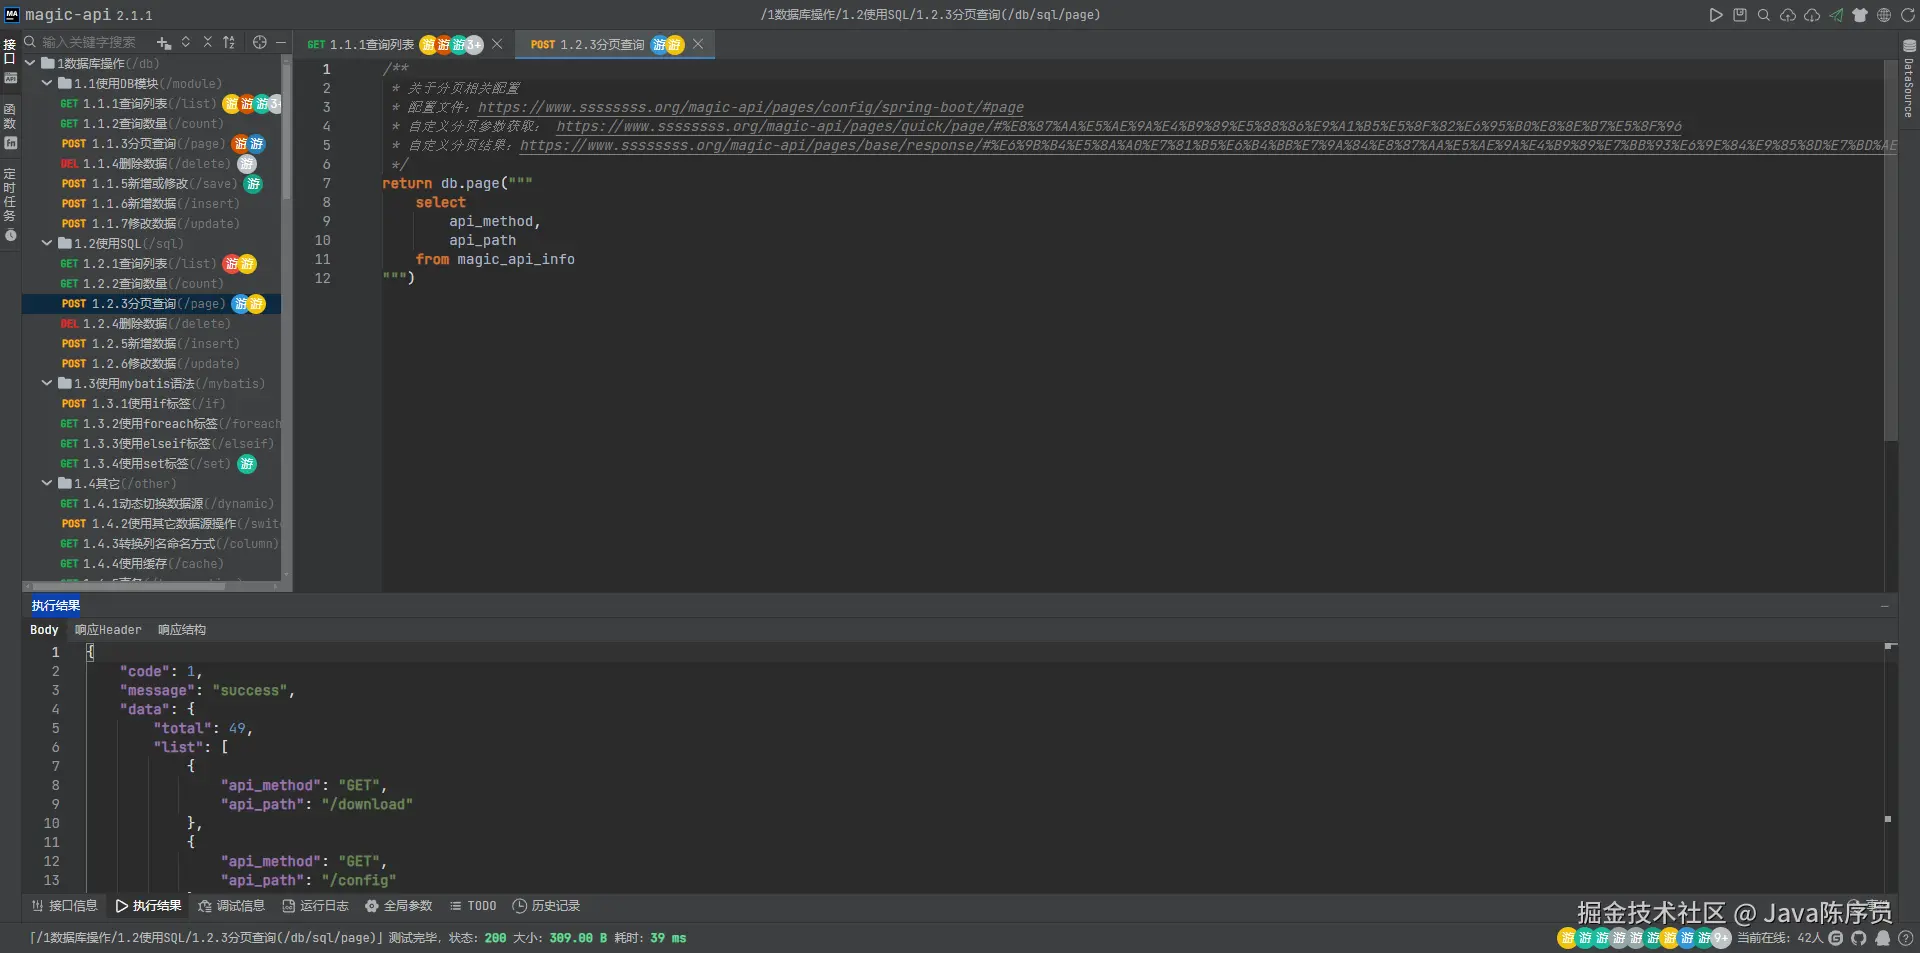
Task: Click the cloud download icon
Action: (x=1812, y=15)
